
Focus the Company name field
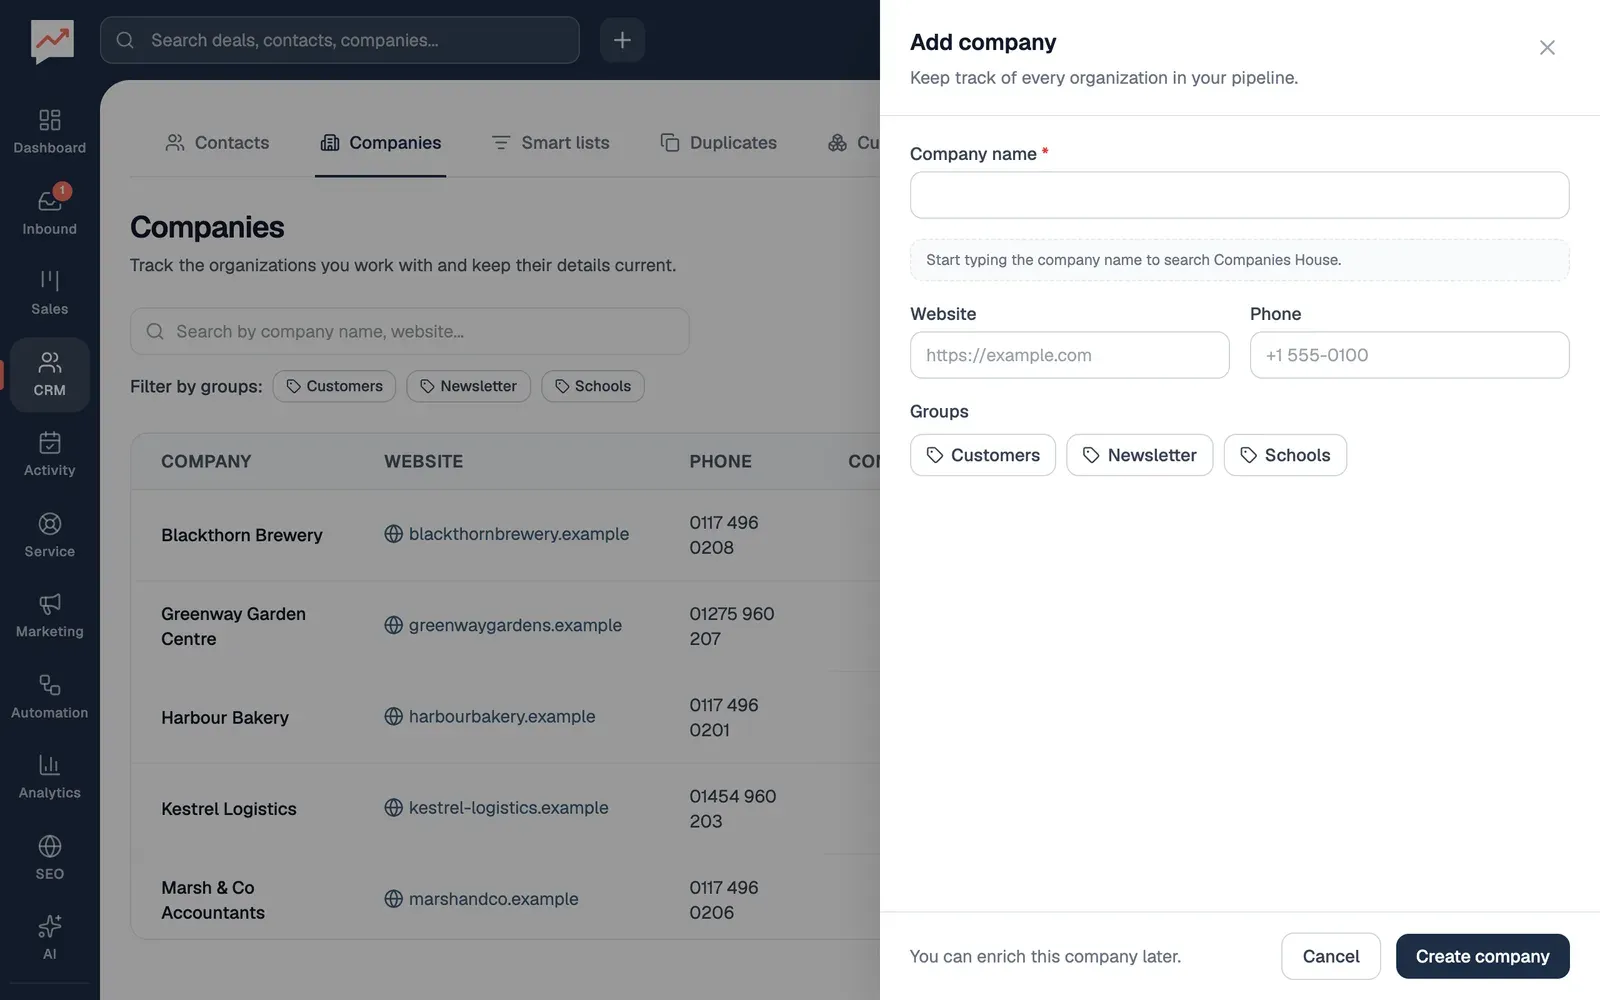[x=1239, y=195]
